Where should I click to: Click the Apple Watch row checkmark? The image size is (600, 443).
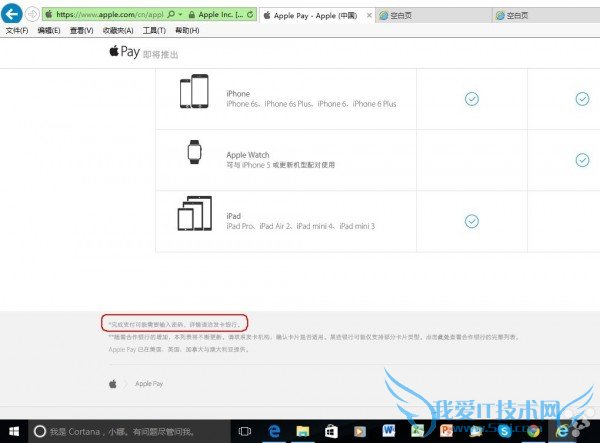tap(582, 160)
